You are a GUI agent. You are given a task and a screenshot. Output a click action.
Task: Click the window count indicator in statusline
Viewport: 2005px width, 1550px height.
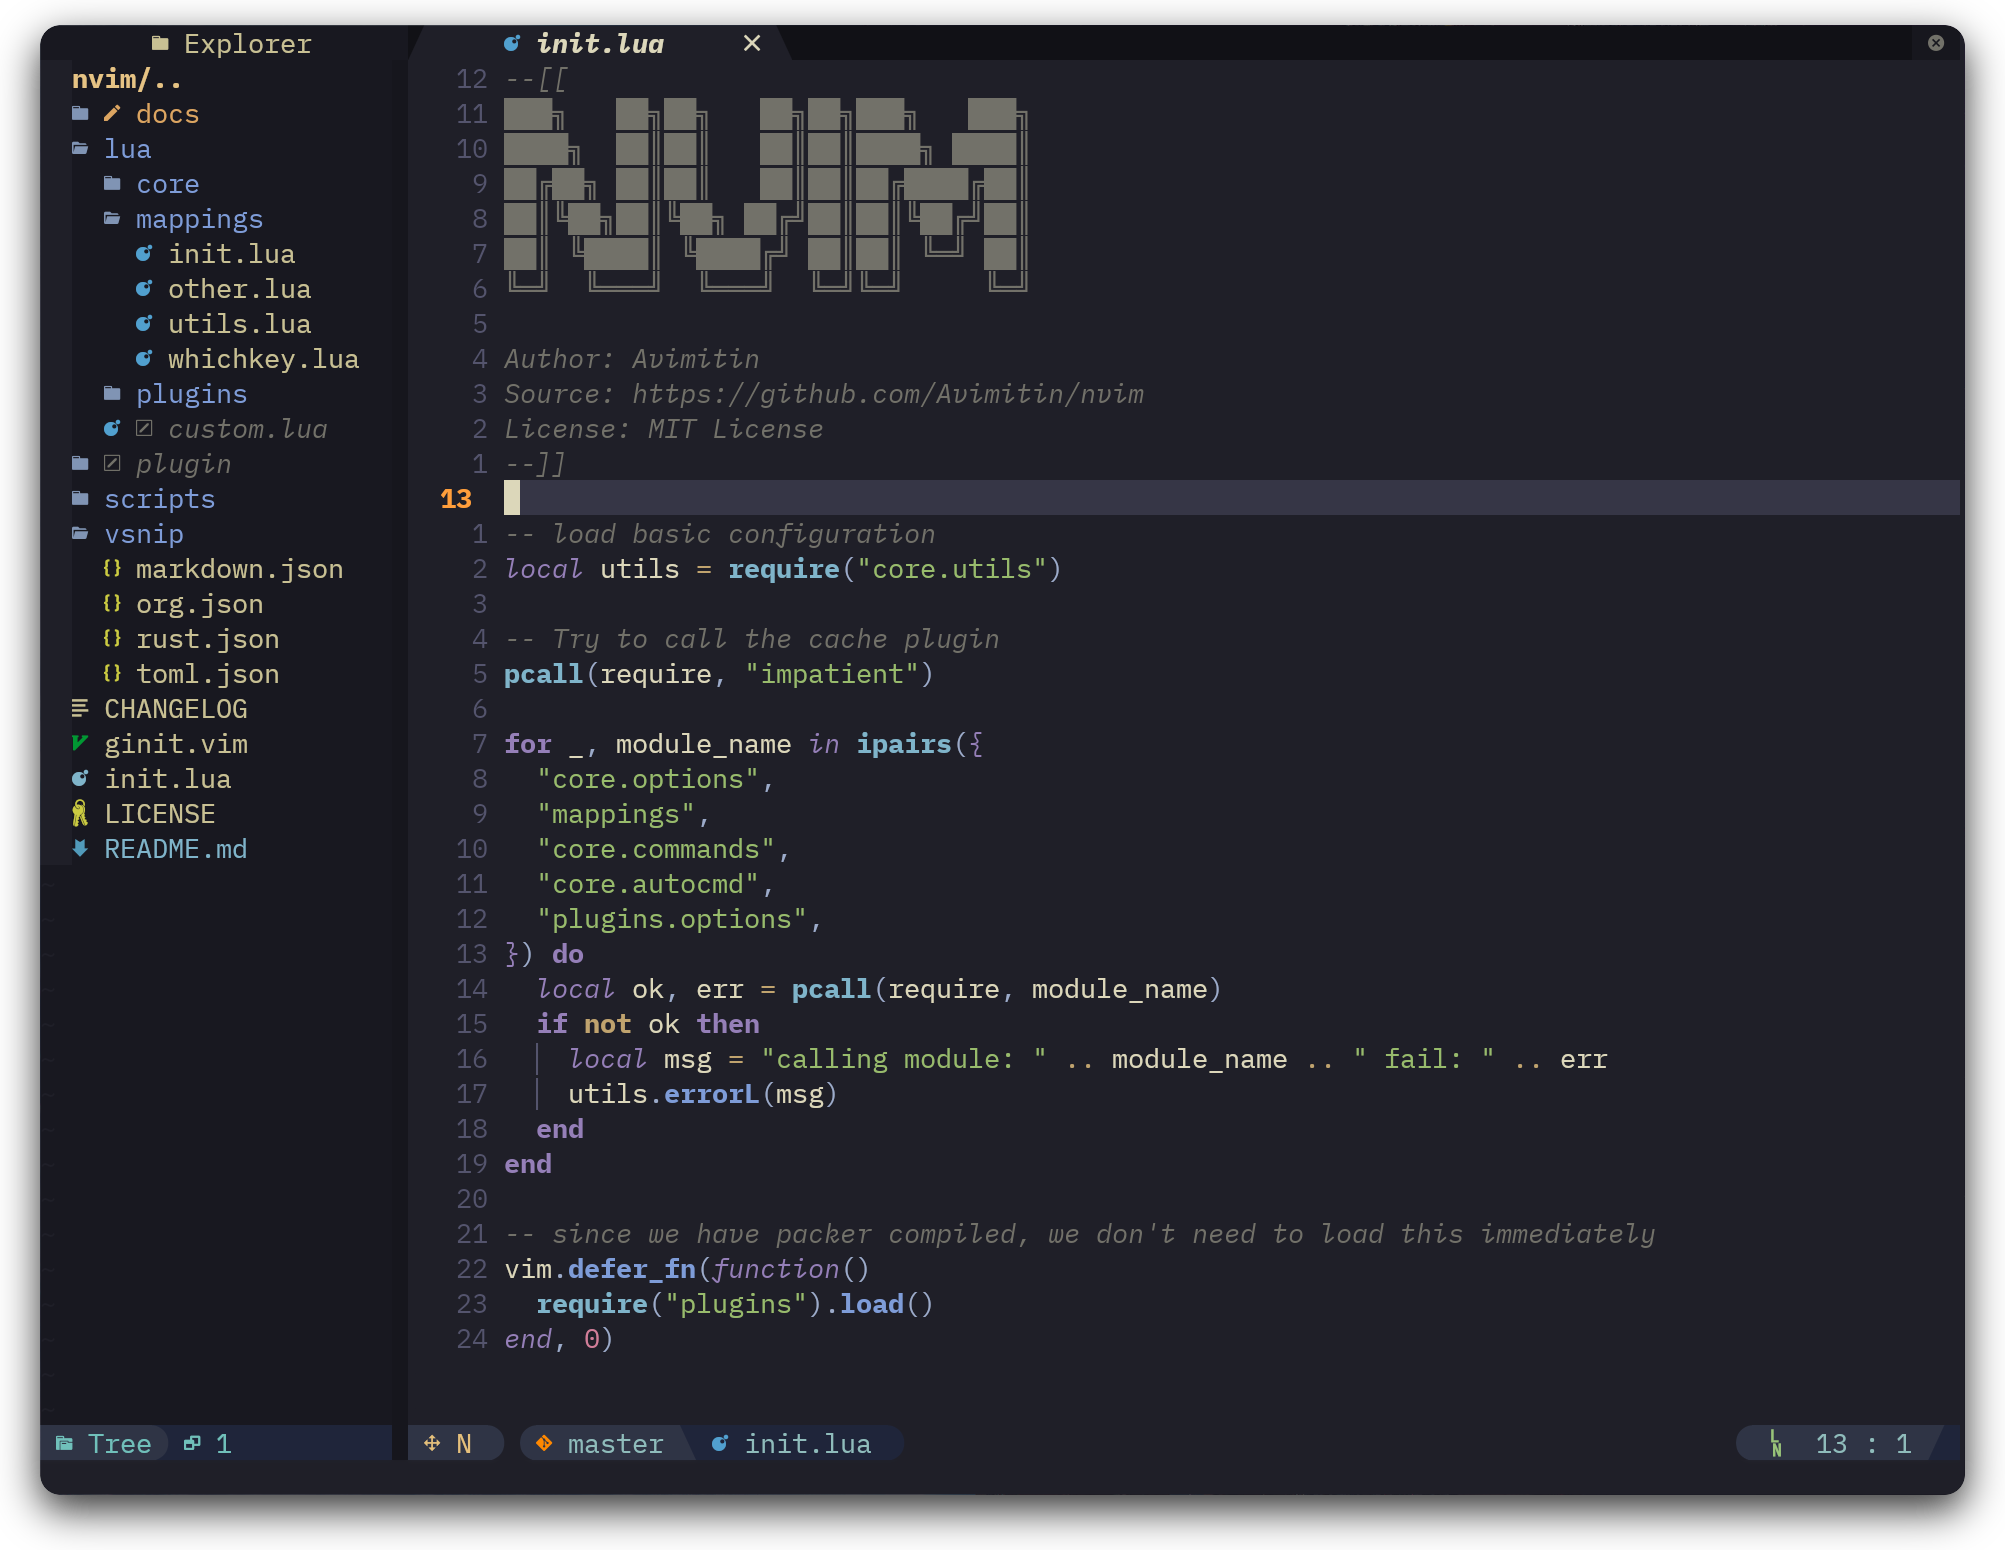pos(208,1443)
